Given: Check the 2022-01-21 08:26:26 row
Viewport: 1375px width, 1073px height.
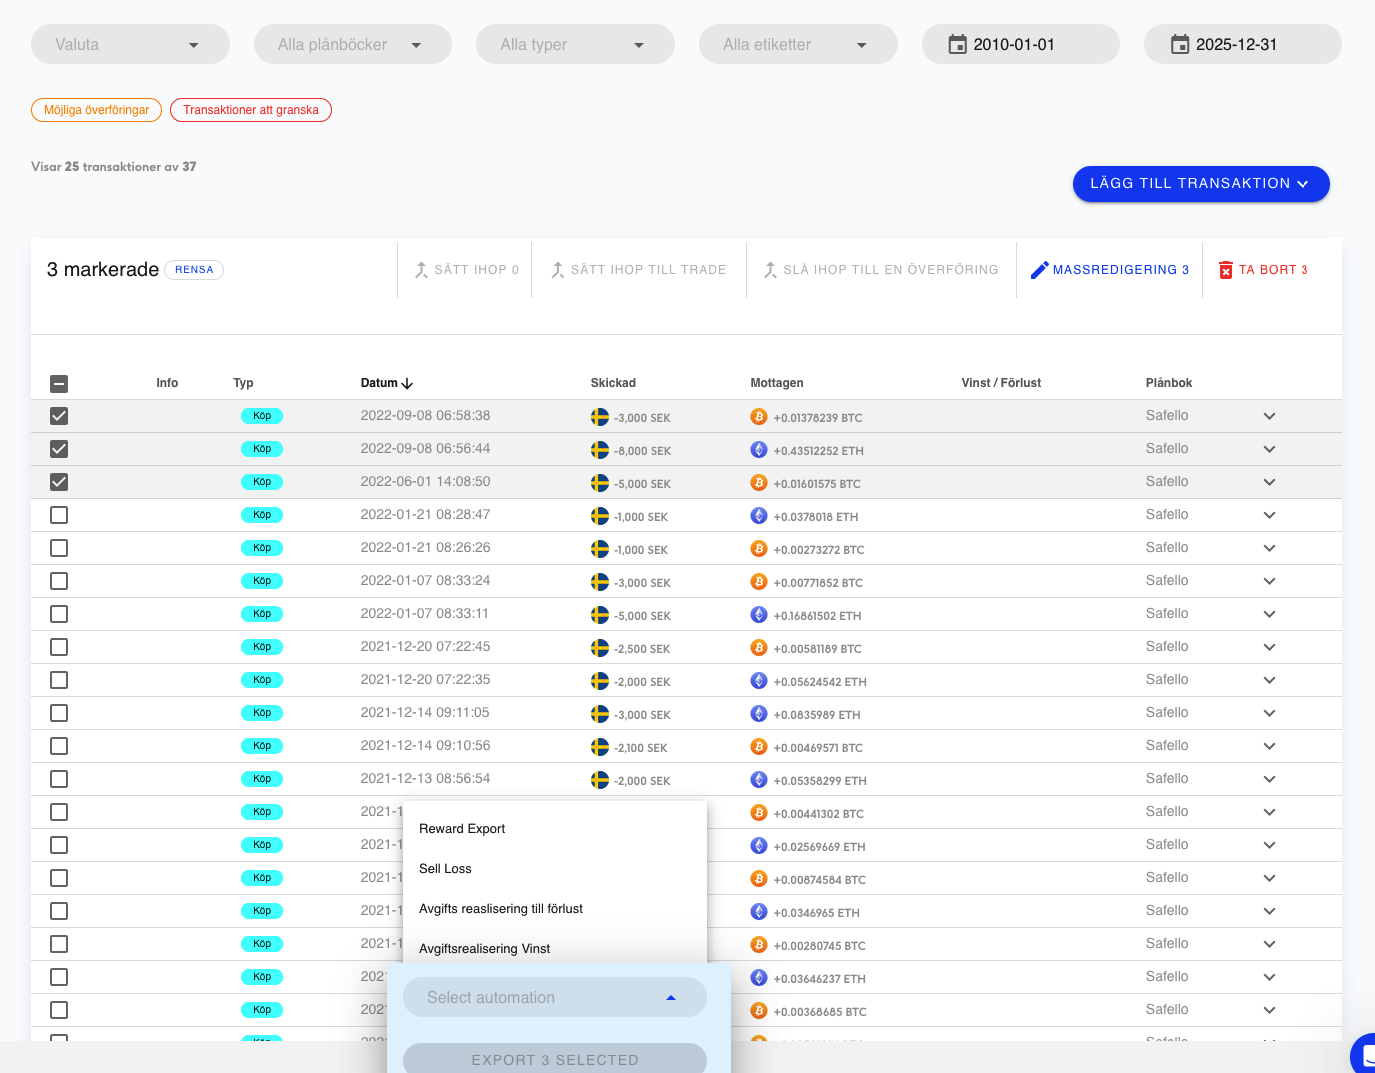Looking at the screenshot, I should coord(59,548).
